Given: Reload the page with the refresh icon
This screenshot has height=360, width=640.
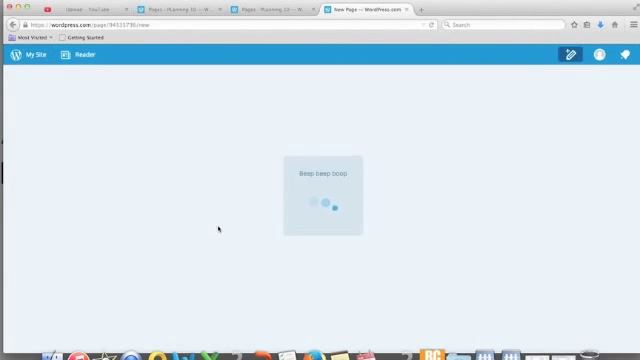Looking at the screenshot, I should tap(431, 25).
